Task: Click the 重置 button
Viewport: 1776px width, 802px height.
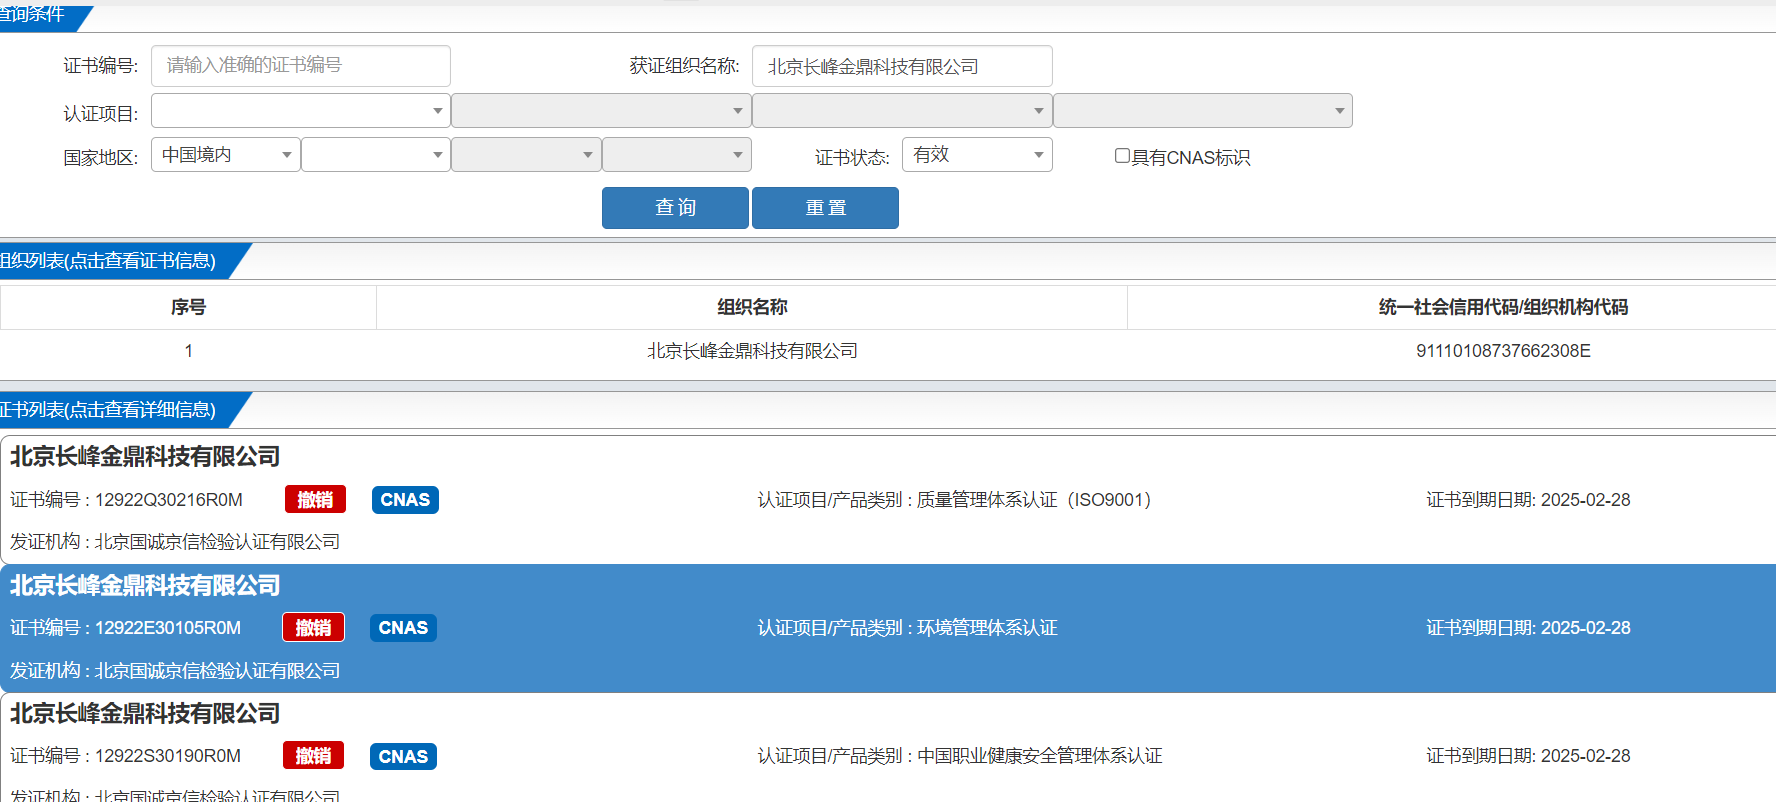Action: 825,208
